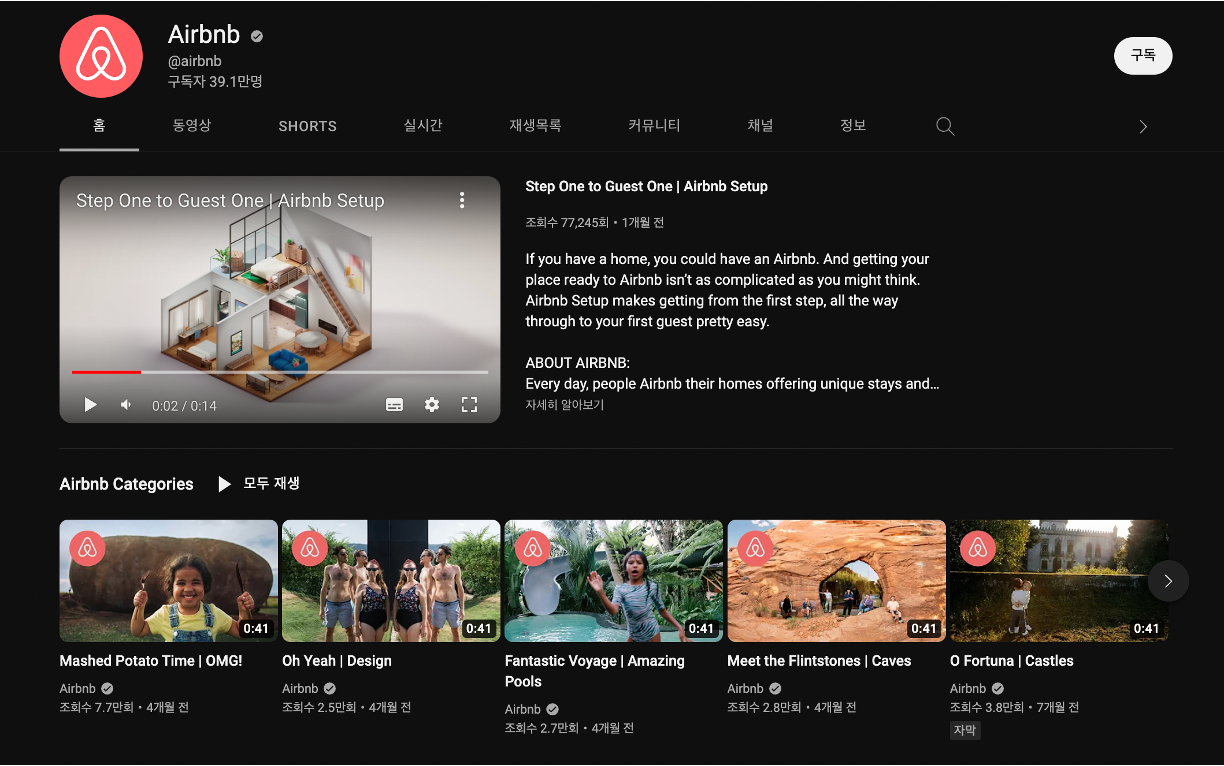Click Fantastic Voyage | Amazing Pools title
This screenshot has width=1224, height=766.
[x=595, y=671]
